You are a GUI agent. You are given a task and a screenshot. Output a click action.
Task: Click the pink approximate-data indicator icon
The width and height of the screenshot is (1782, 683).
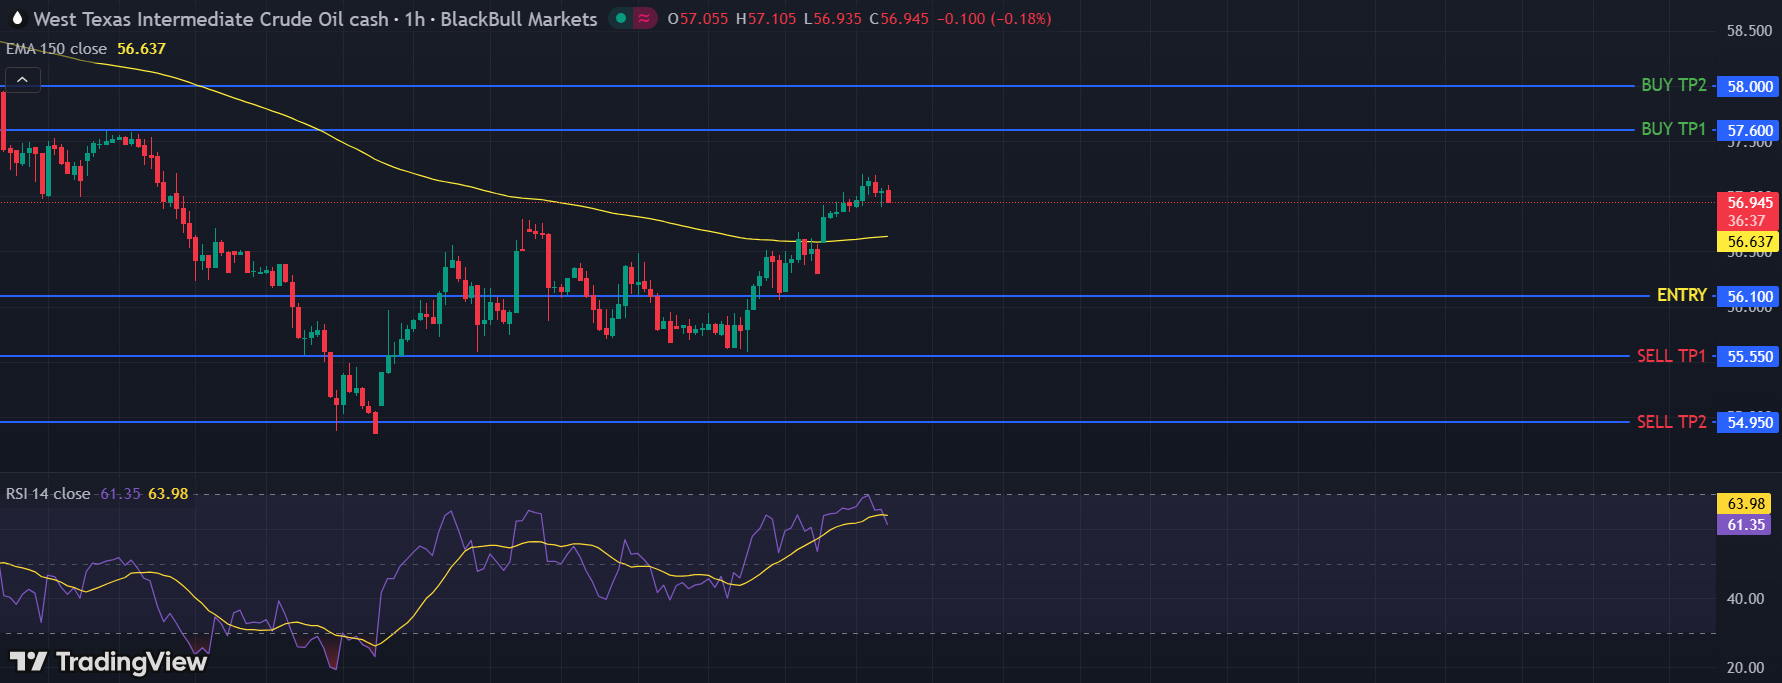(x=644, y=18)
